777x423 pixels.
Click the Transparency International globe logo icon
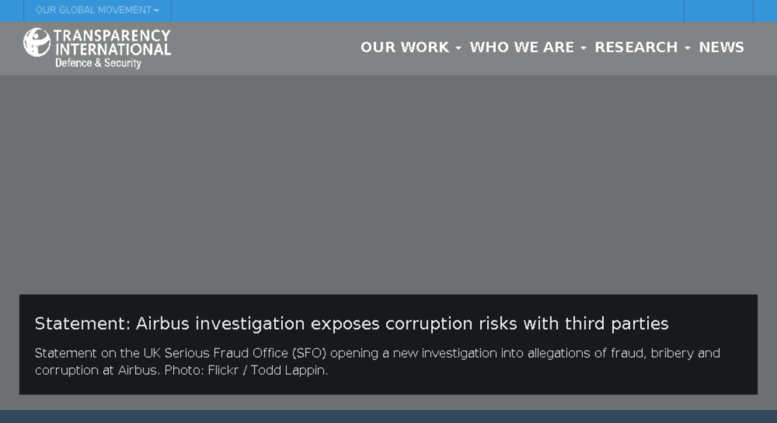37,42
